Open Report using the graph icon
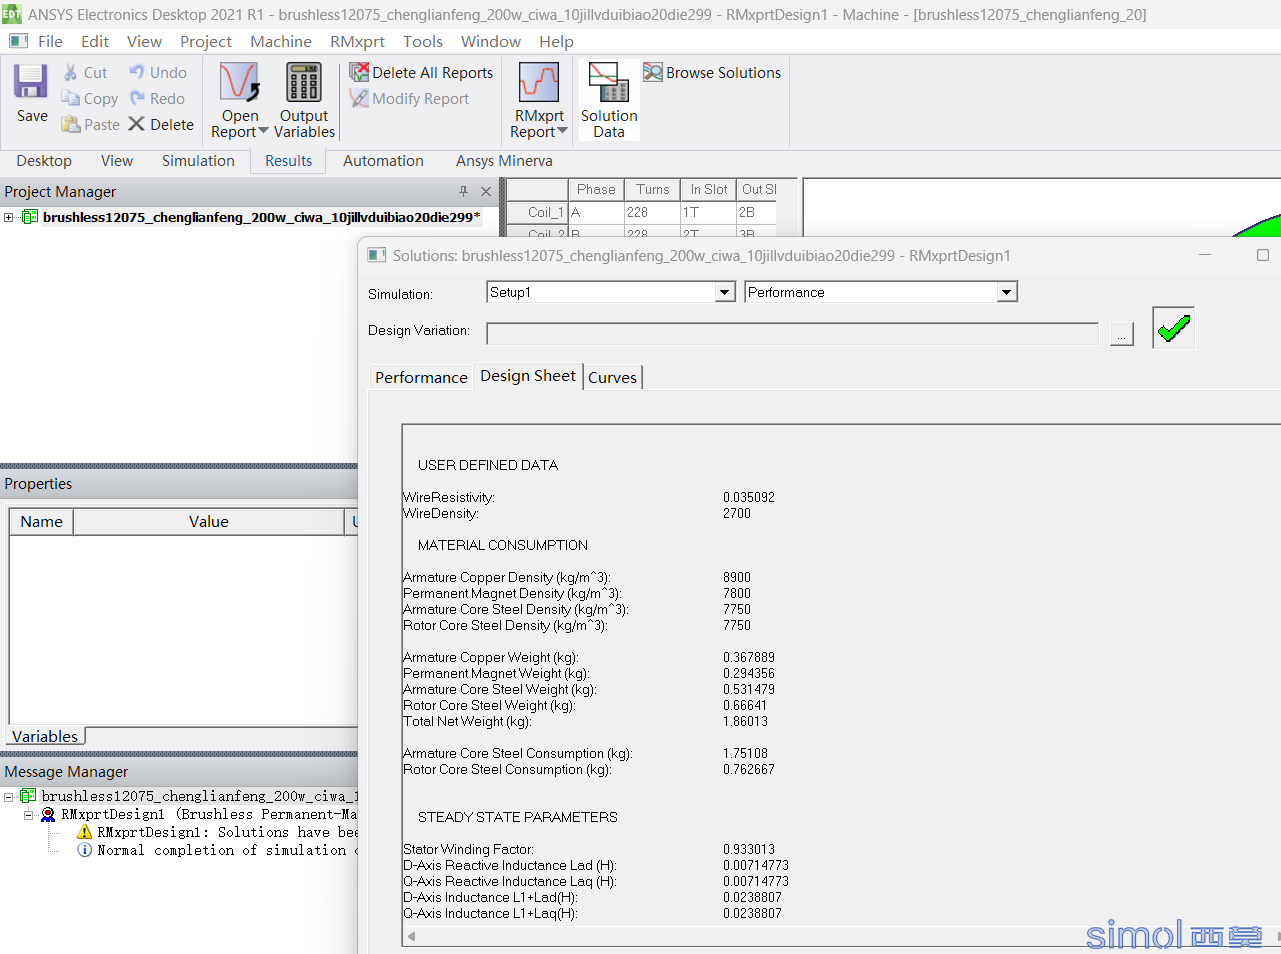Viewport: 1281px width, 954px height. pos(240,82)
